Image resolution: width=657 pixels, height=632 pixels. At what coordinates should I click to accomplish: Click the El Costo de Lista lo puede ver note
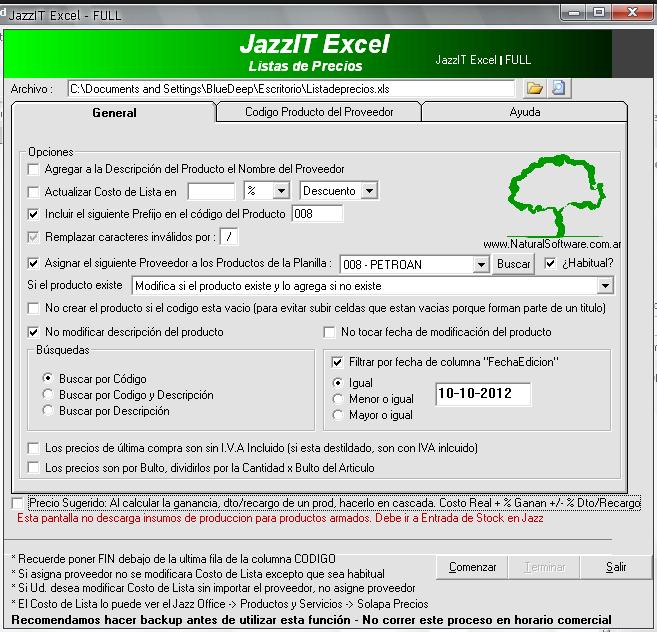pyautogui.click(x=220, y=604)
